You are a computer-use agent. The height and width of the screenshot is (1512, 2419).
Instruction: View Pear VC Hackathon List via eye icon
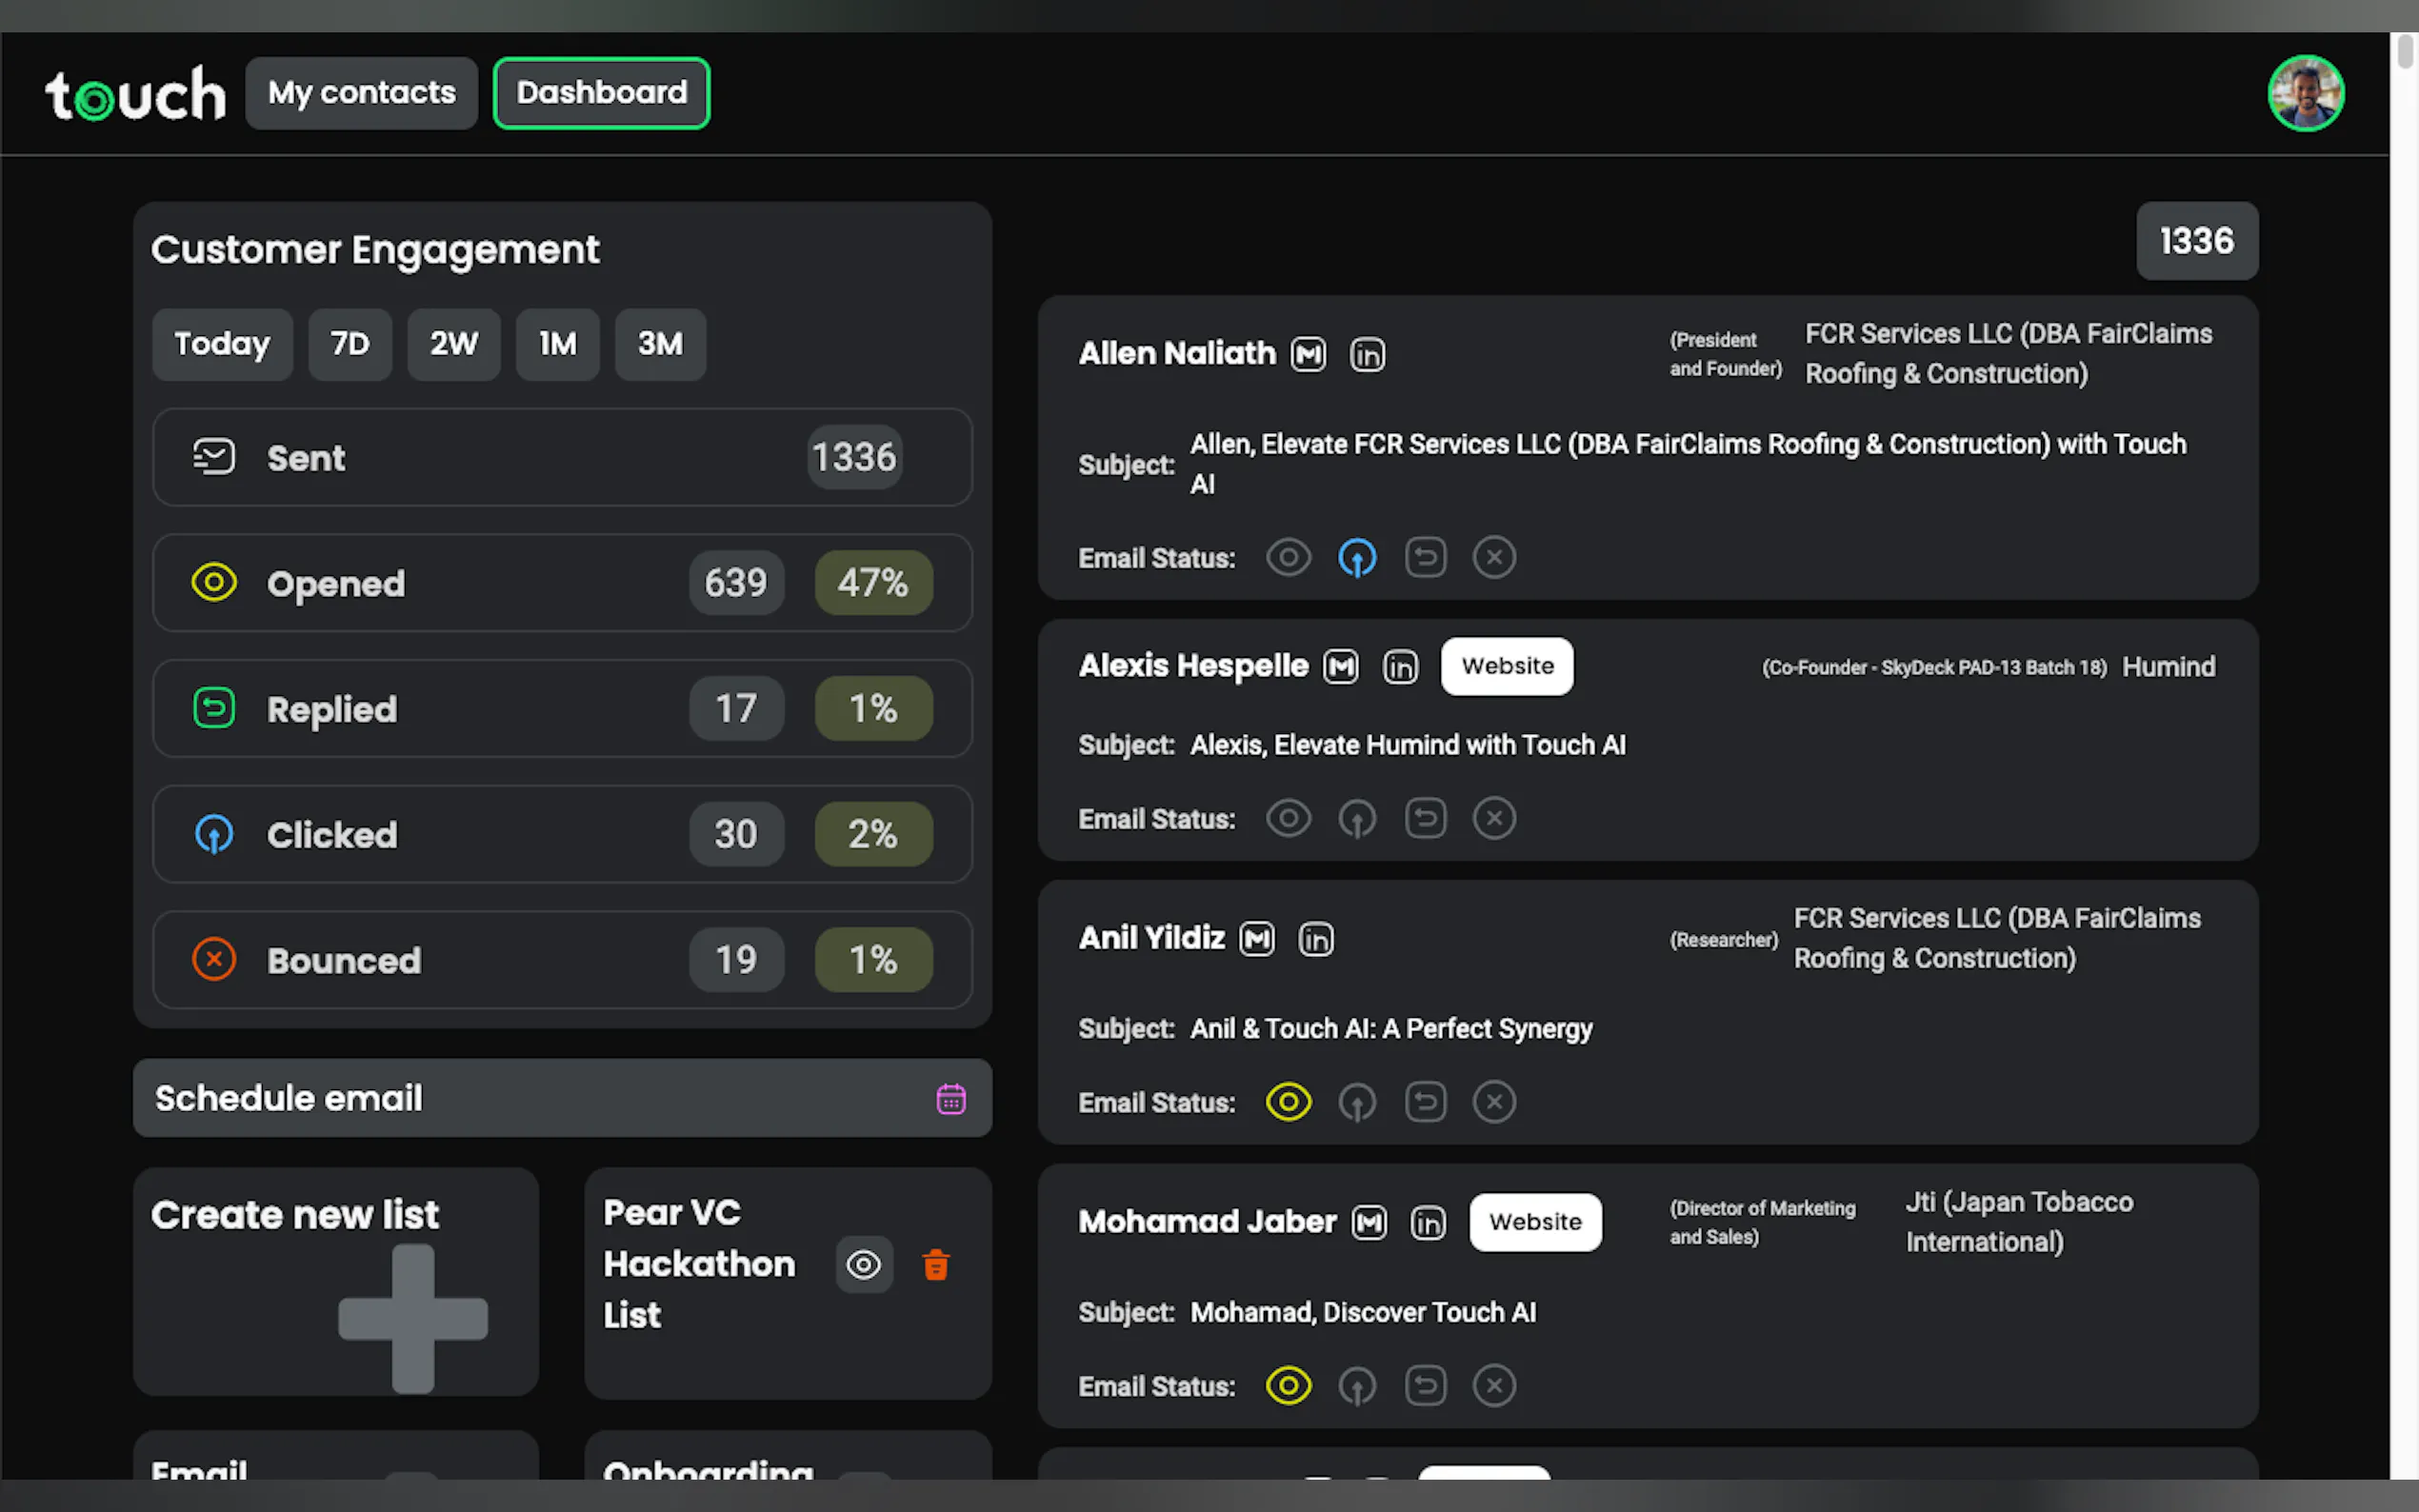point(863,1265)
